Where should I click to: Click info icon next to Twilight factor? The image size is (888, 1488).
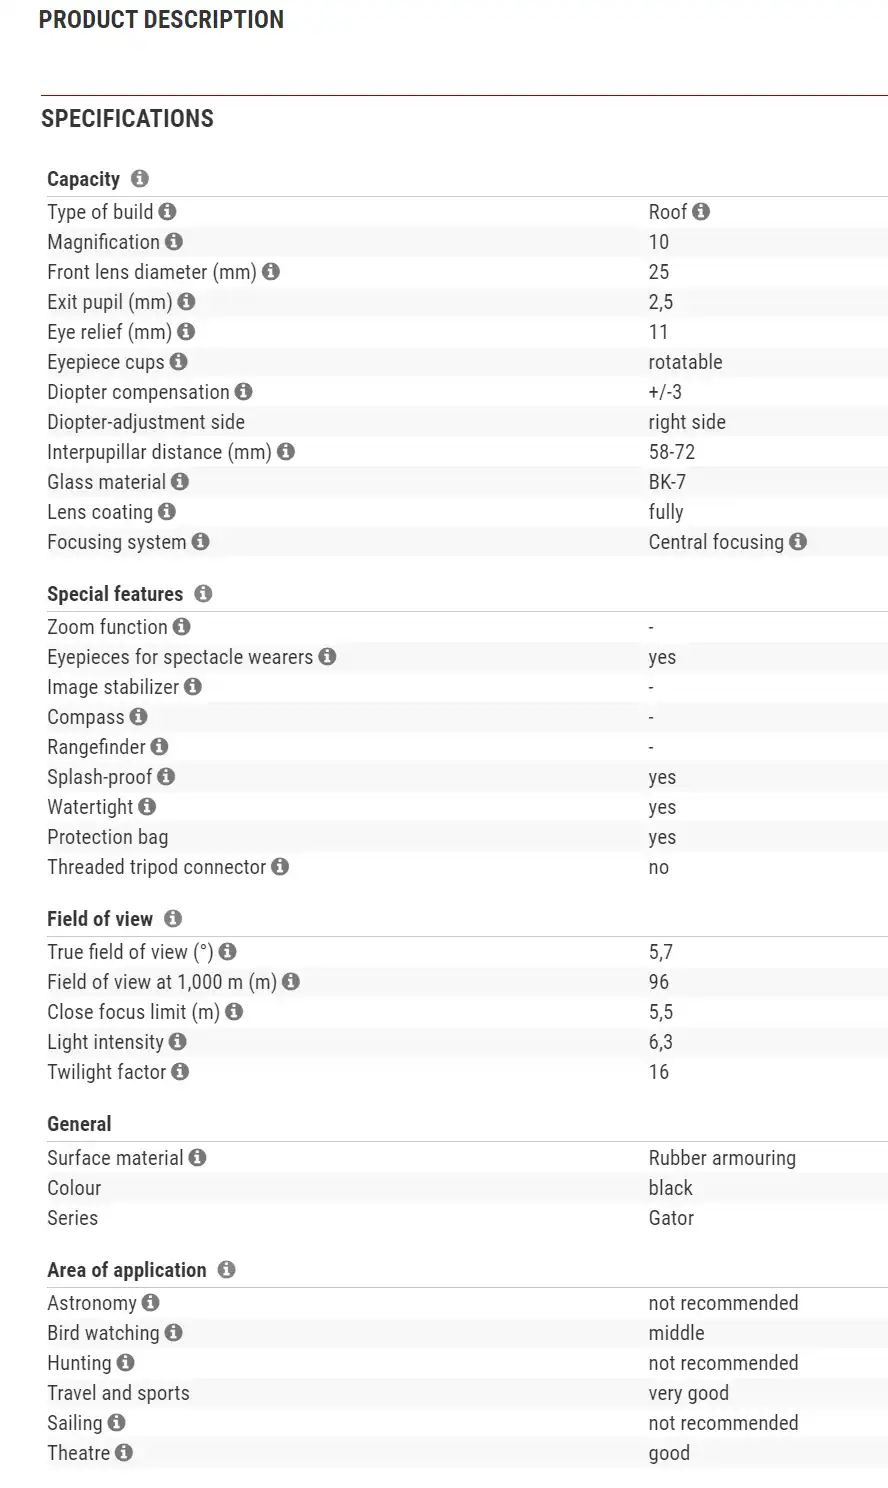point(180,1072)
